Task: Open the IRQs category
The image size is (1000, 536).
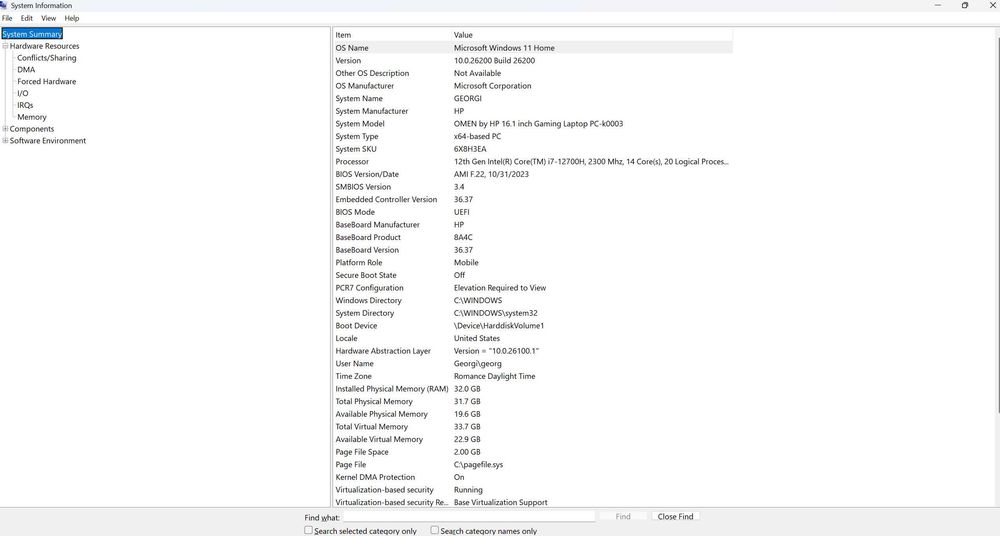Action: click(25, 105)
